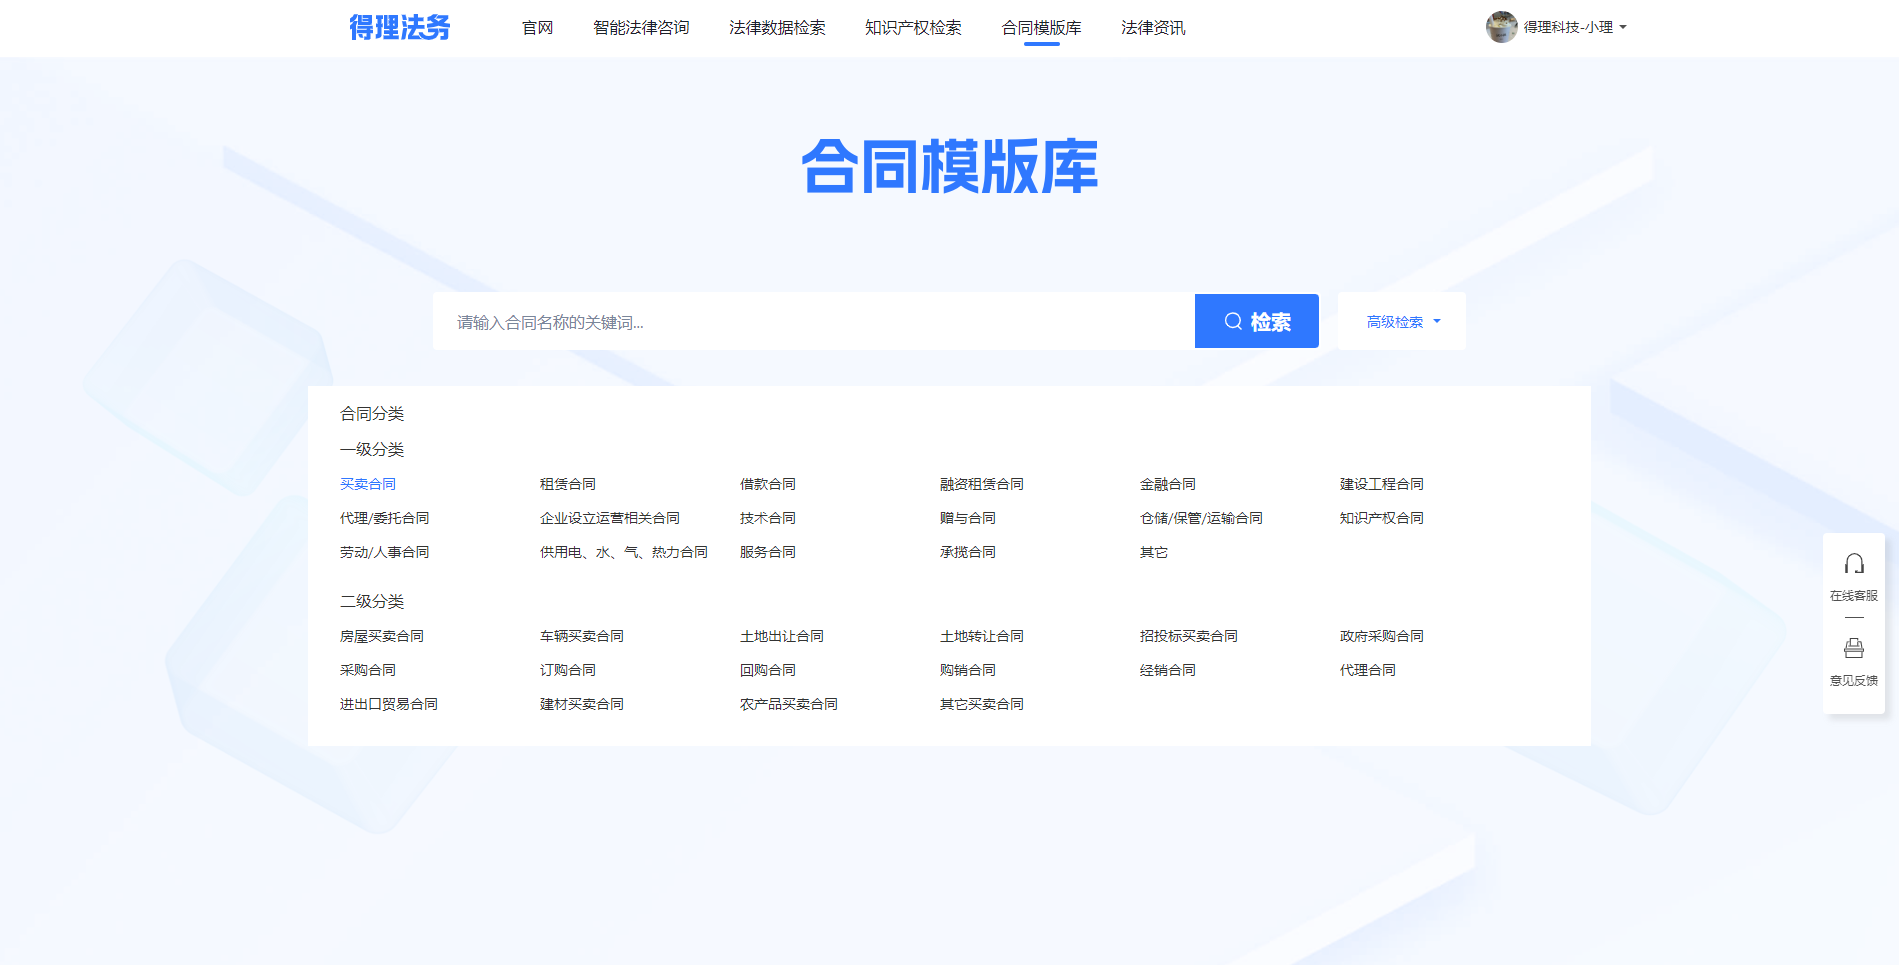This screenshot has width=1899, height=965.
Task: Select 企业设立运营相关合同 category
Action: coord(610,518)
